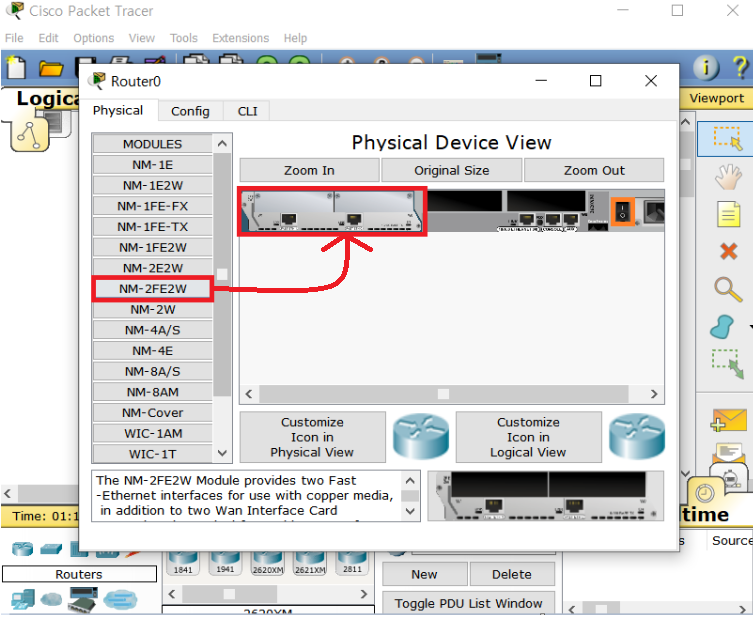Open the Help menu
The width and height of the screenshot is (753, 617).
tap(295, 38)
